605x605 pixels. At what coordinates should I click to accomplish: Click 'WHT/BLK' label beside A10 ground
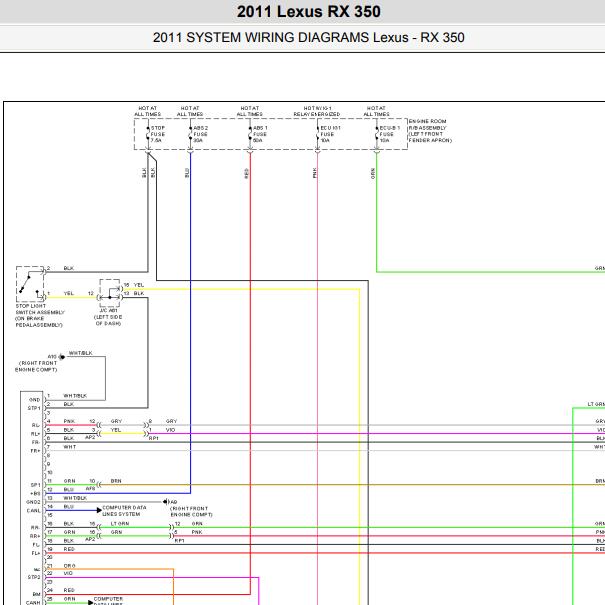tap(80, 353)
